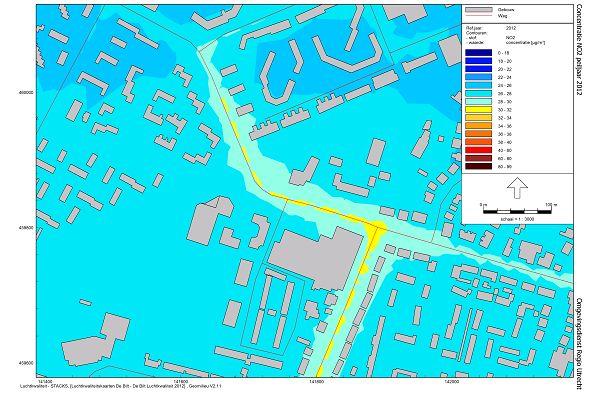Select the bright red 40-60 legend swatch
606x397 pixels.
478,150
